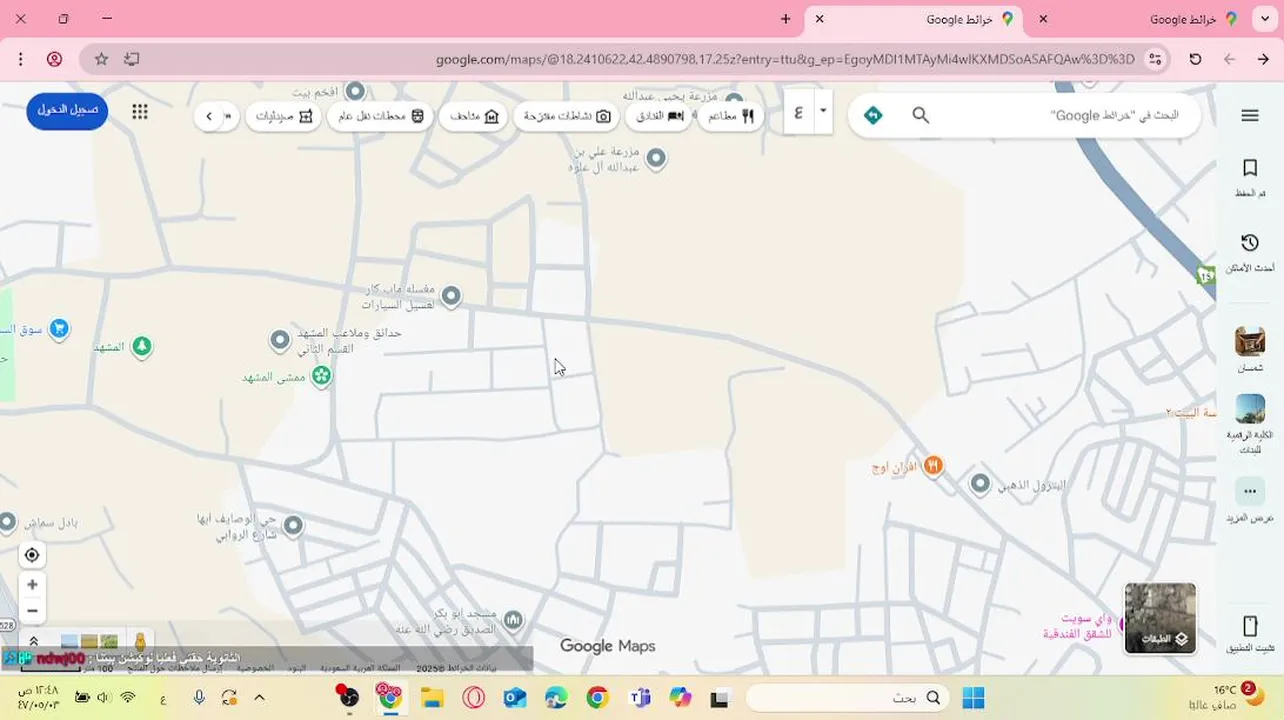The height and width of the screenshot is (720, 1284).
Task: Click the microphone icon in the system tray
Action: click(200, 698)
